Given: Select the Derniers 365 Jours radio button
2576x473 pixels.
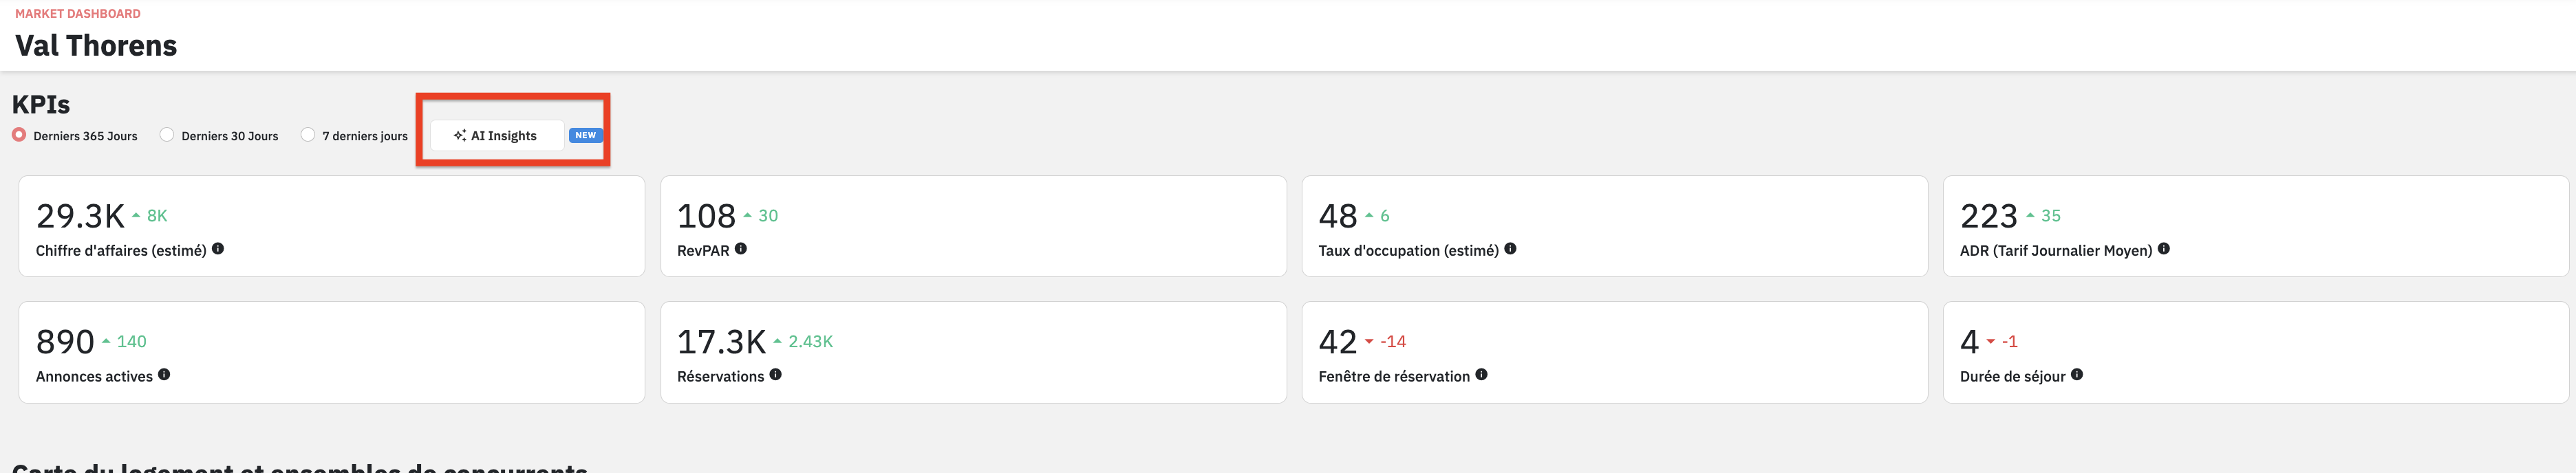Looking at the screenshot, I should (19, 135).
